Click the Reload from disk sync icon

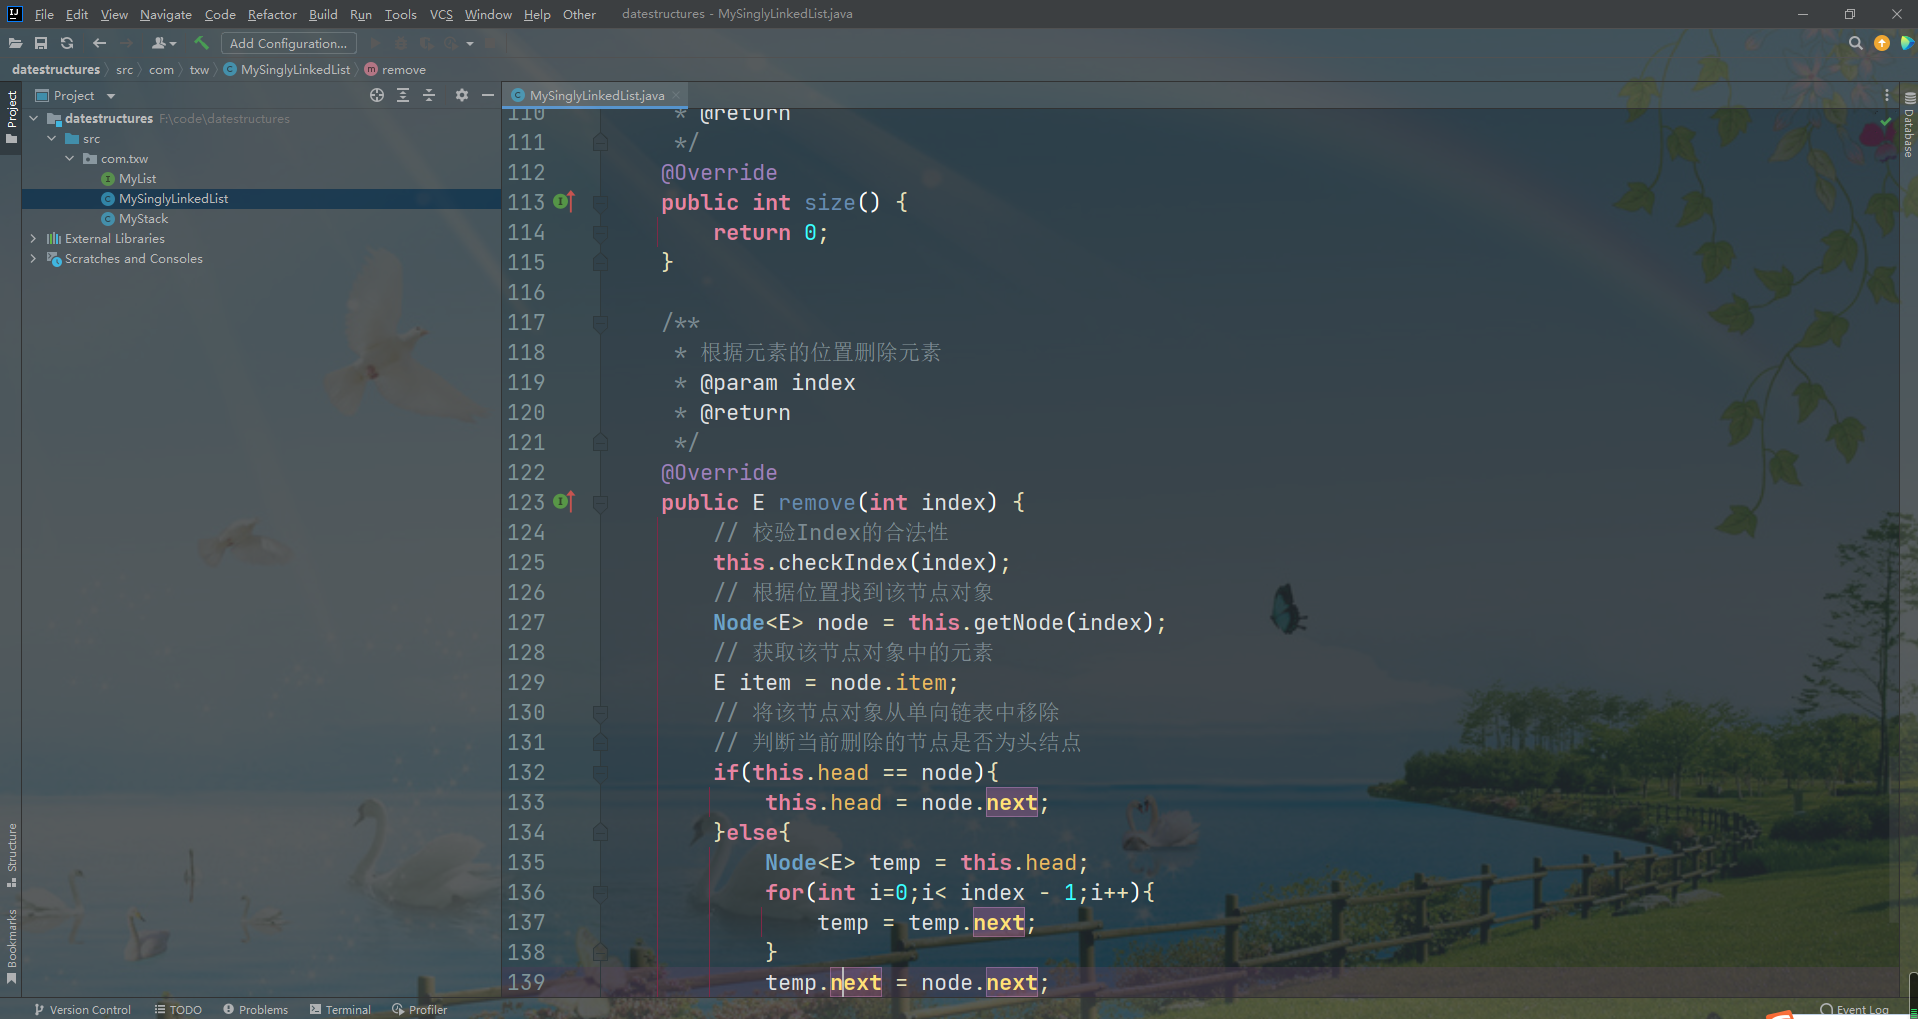[67, 43]
